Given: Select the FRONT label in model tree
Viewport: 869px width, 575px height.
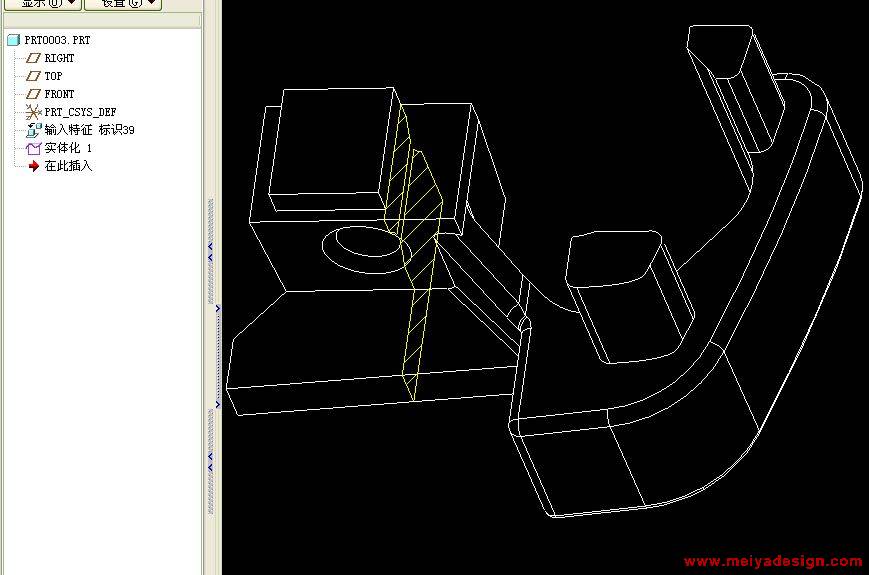Looking at the screenshot, I should [x=59, y=94].
